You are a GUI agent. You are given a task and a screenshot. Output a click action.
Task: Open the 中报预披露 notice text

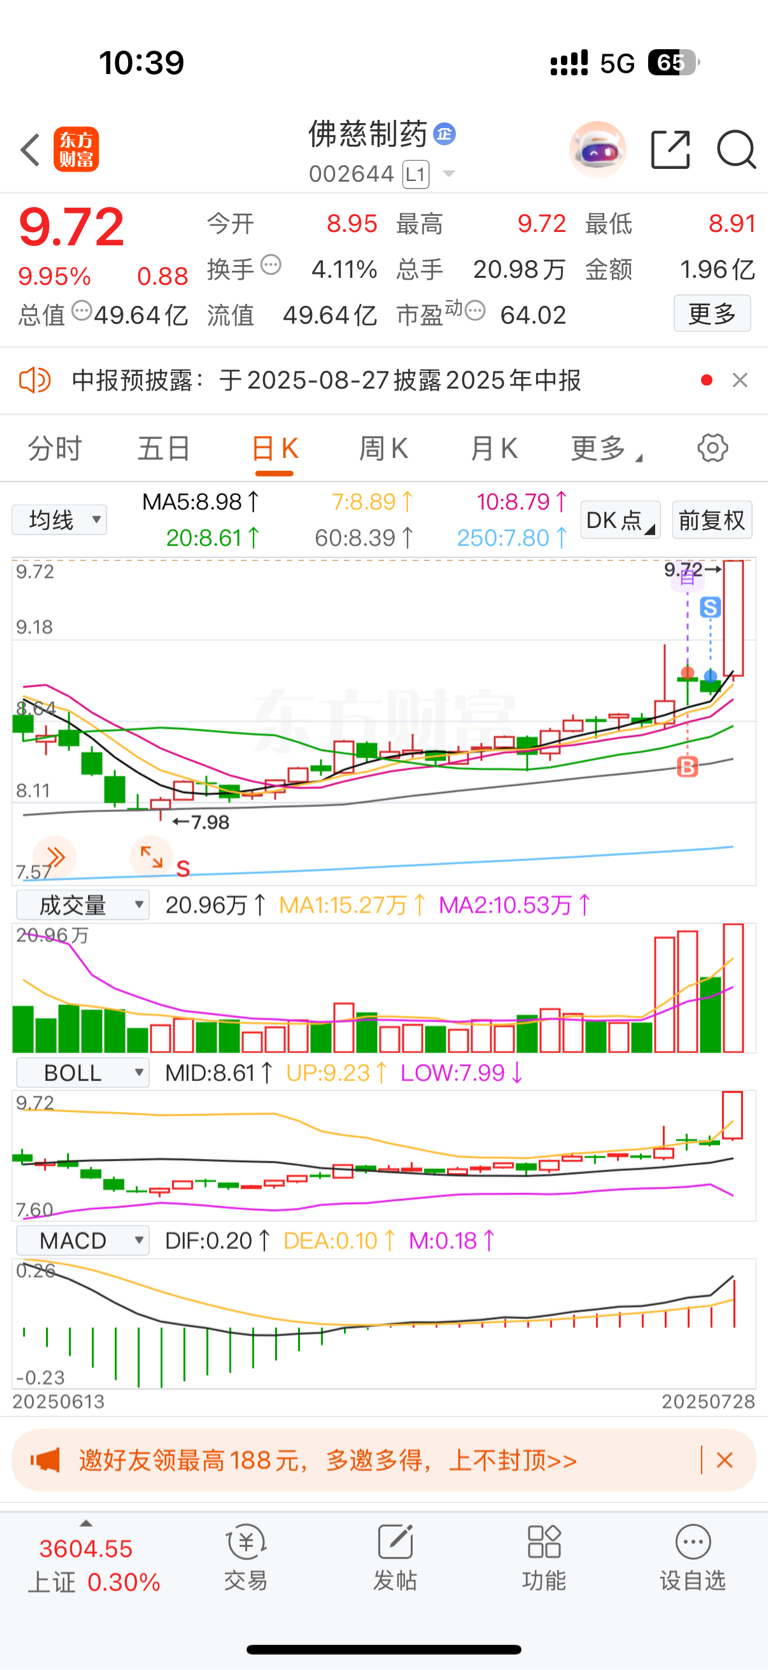pos(326,380)
